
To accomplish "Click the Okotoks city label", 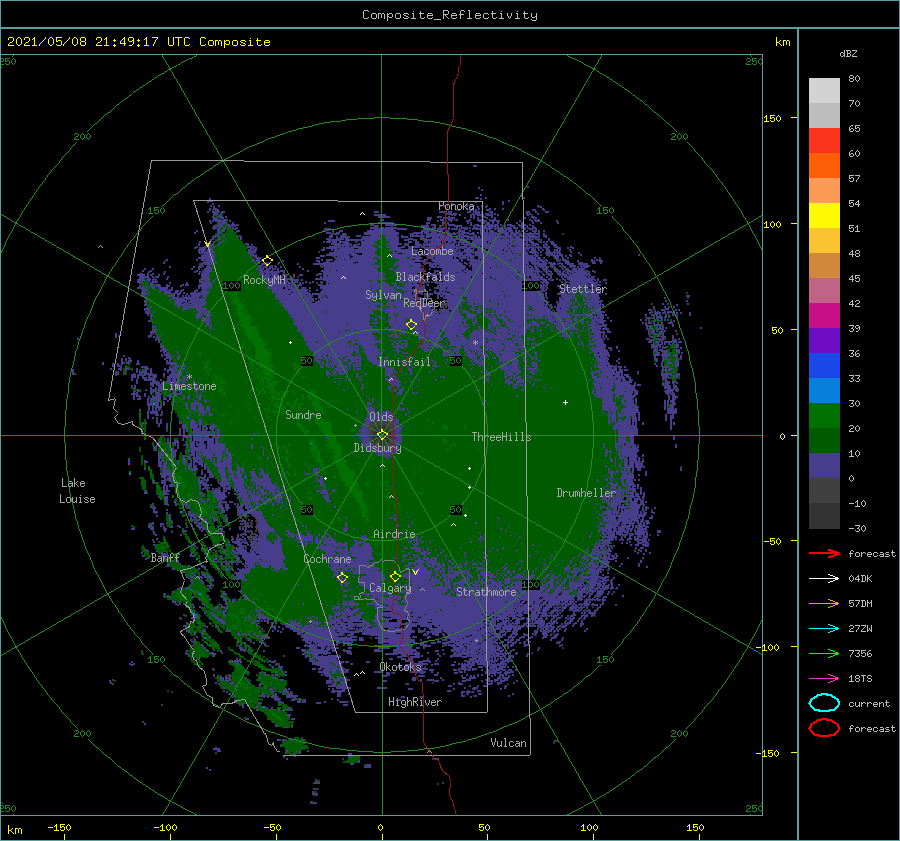I will [401, 667].
